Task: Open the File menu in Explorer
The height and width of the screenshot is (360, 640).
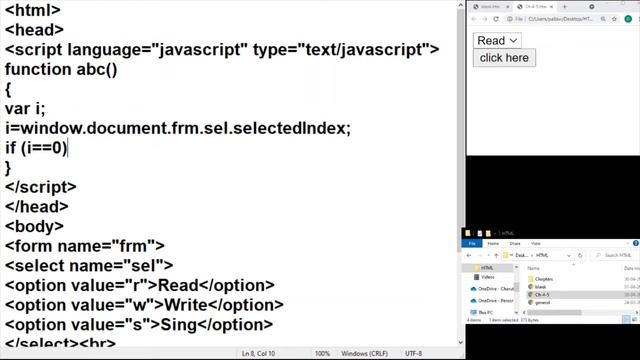Action: click(472, 244)
